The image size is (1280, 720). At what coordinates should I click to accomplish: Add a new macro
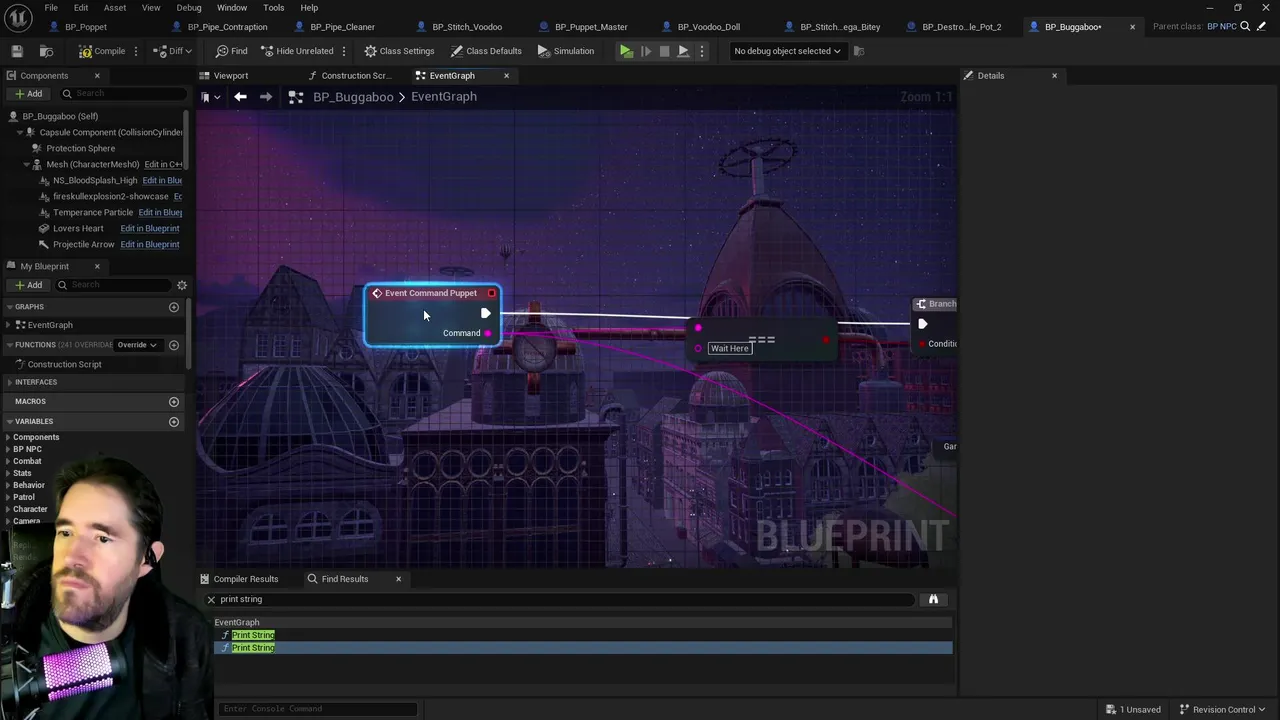coord(174,401)
